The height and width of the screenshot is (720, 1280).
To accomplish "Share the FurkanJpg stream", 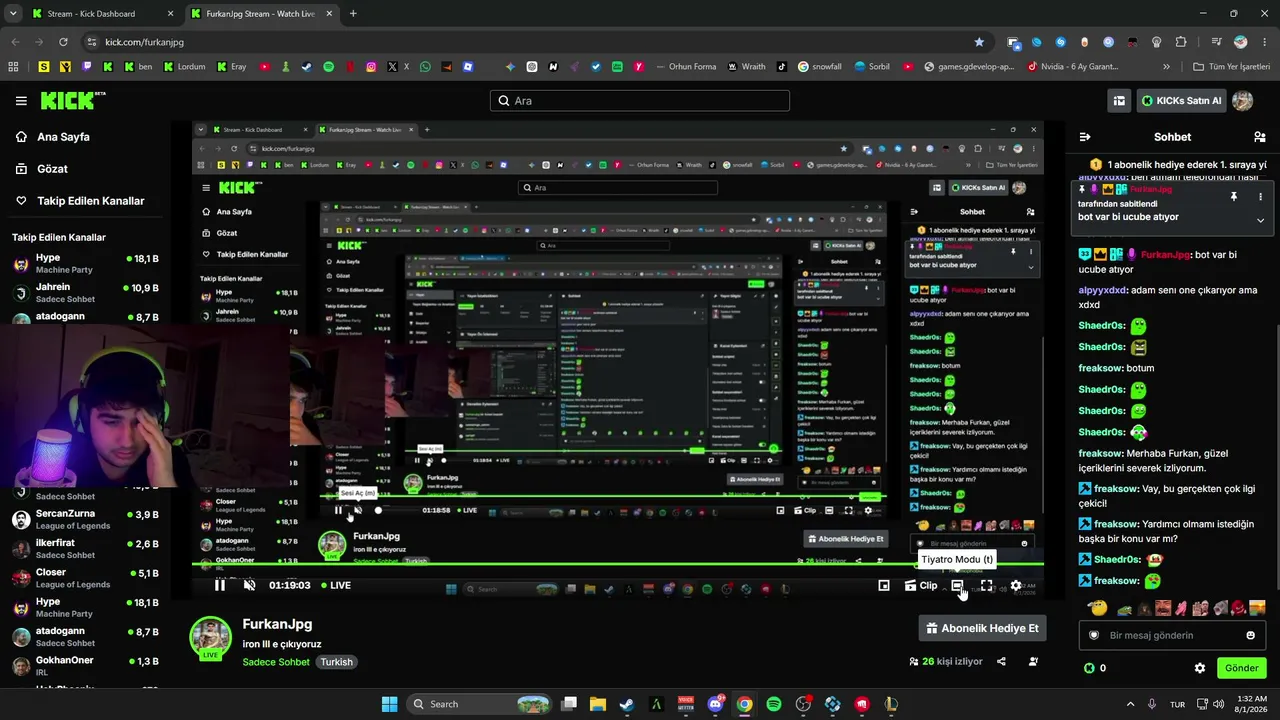I will pyautogui.click(x=1001, y=661).
